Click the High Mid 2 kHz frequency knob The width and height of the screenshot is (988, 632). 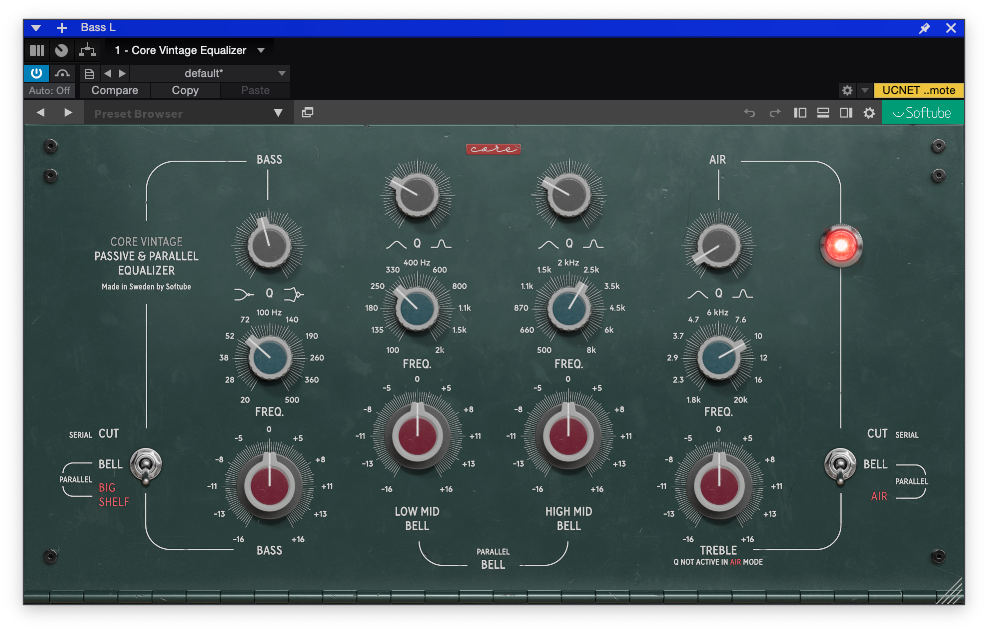(568, 308)
